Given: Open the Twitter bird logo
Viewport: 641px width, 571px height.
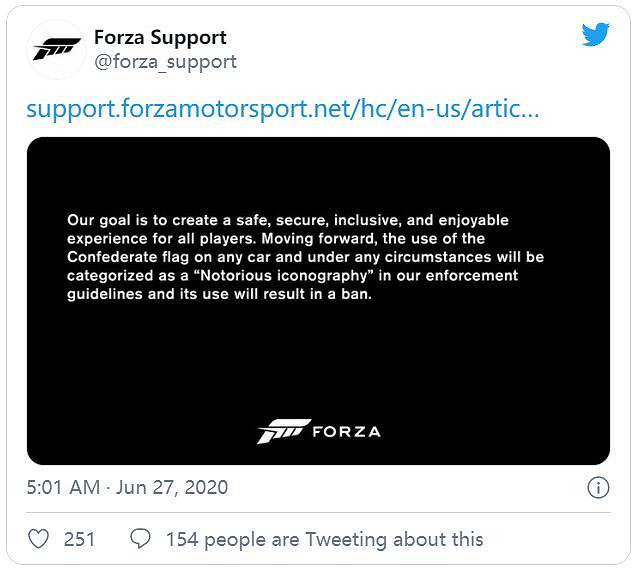Looking at the screenshot, I should click(596, 35).
